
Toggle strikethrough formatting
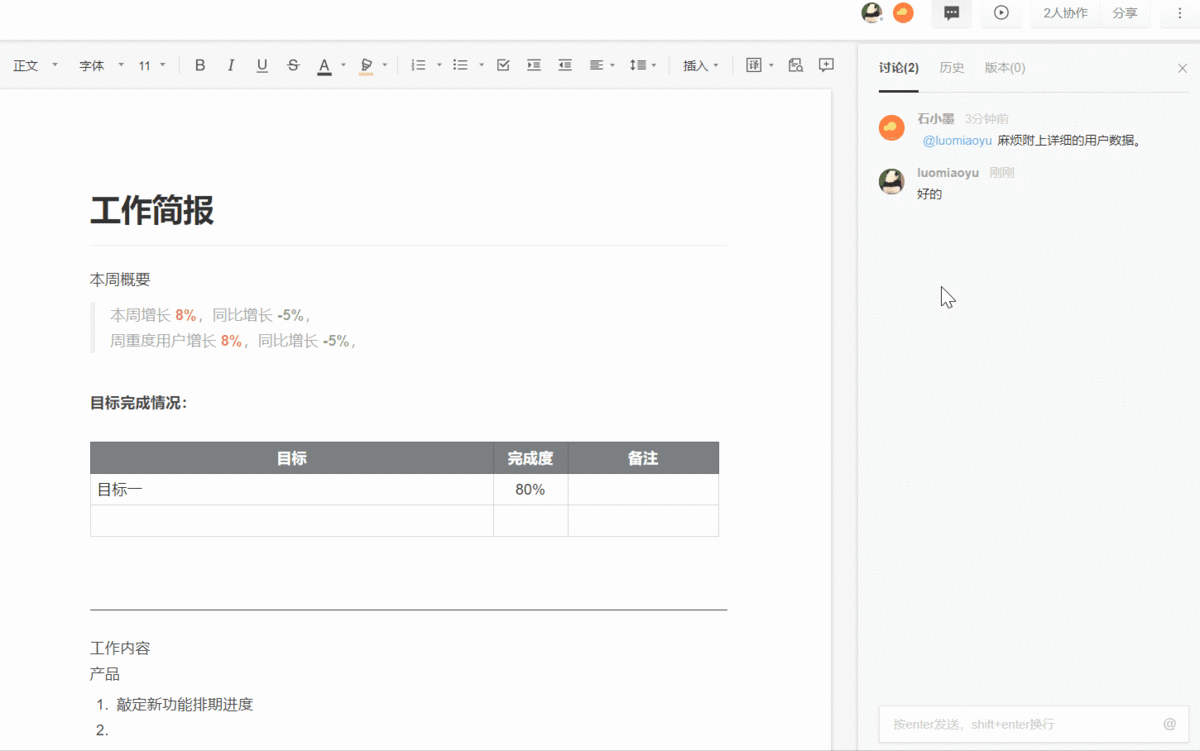(293, 65)
